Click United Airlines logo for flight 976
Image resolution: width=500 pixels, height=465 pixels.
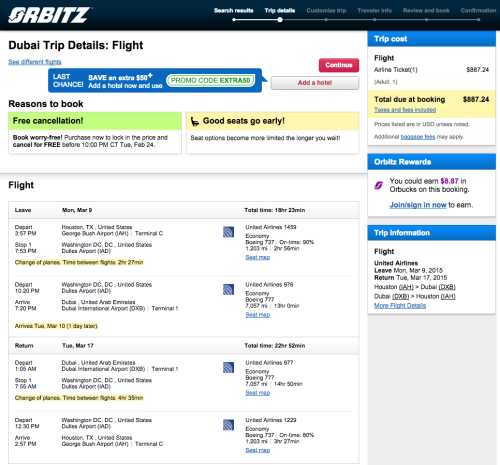(228, 289)
